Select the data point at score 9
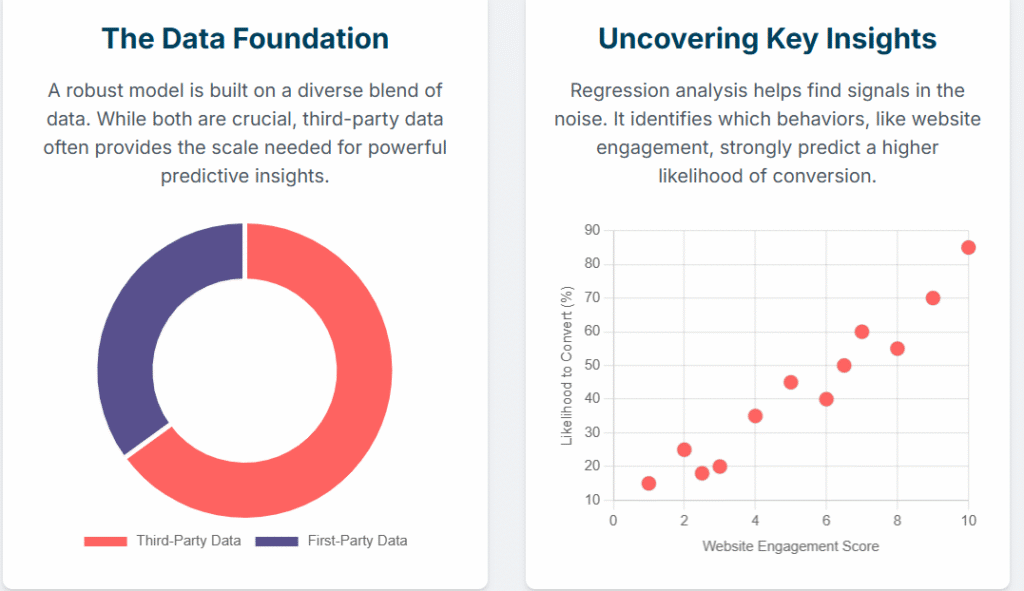This screenshot has width=1024, height=591. [x=933, y=298]
